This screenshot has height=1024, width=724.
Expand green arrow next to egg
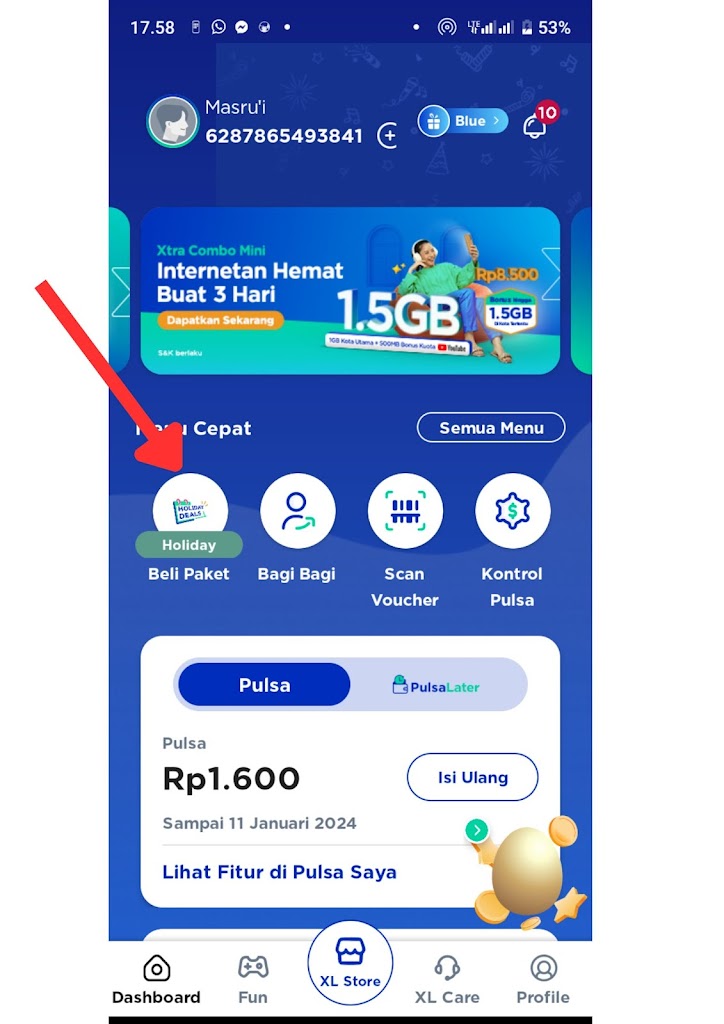tap(477, 830)
